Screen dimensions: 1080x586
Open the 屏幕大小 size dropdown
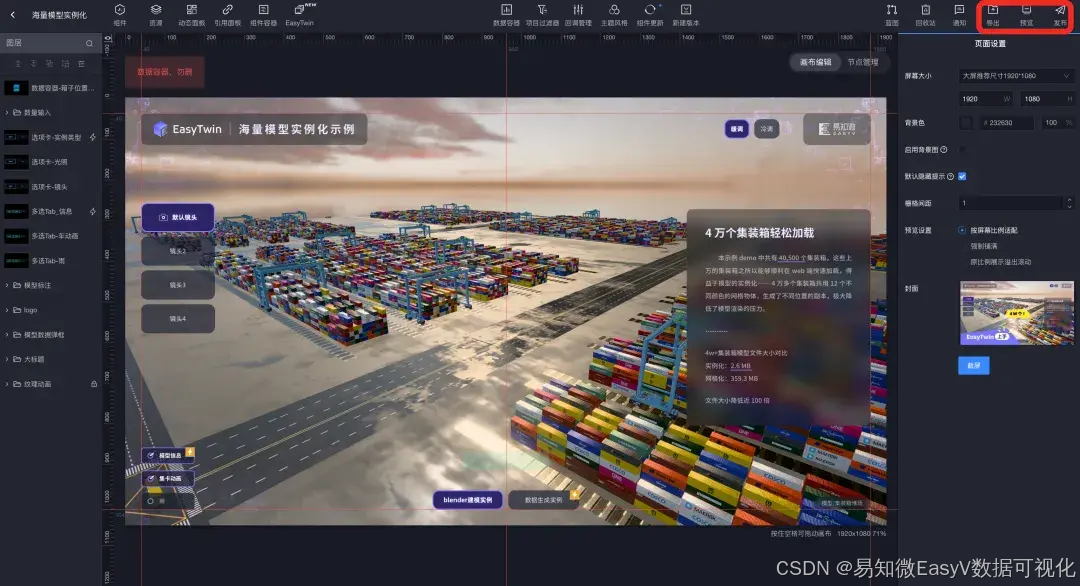coord(1016,76)
